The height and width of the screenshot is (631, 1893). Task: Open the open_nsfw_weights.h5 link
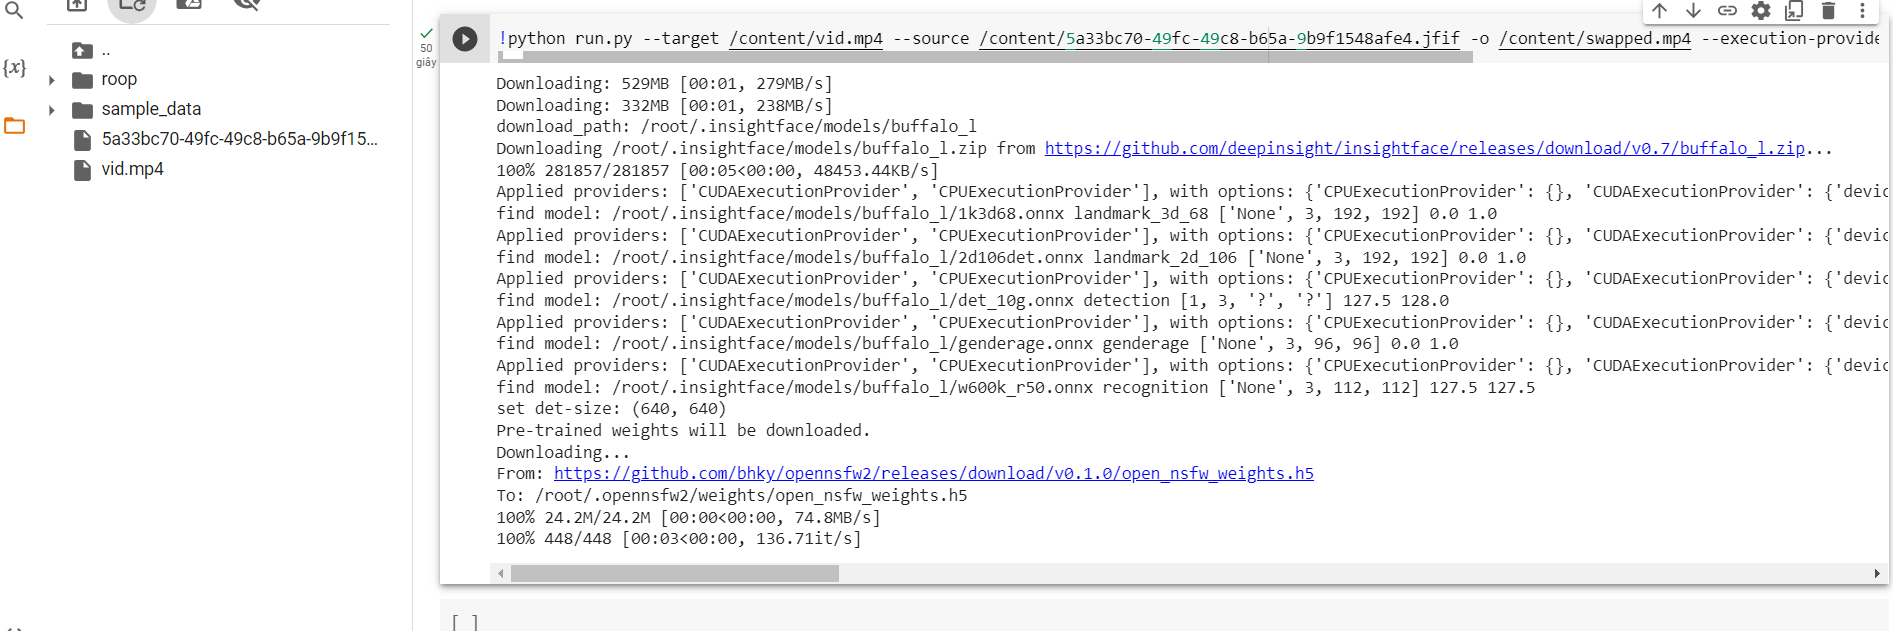[x=933, y=474]
